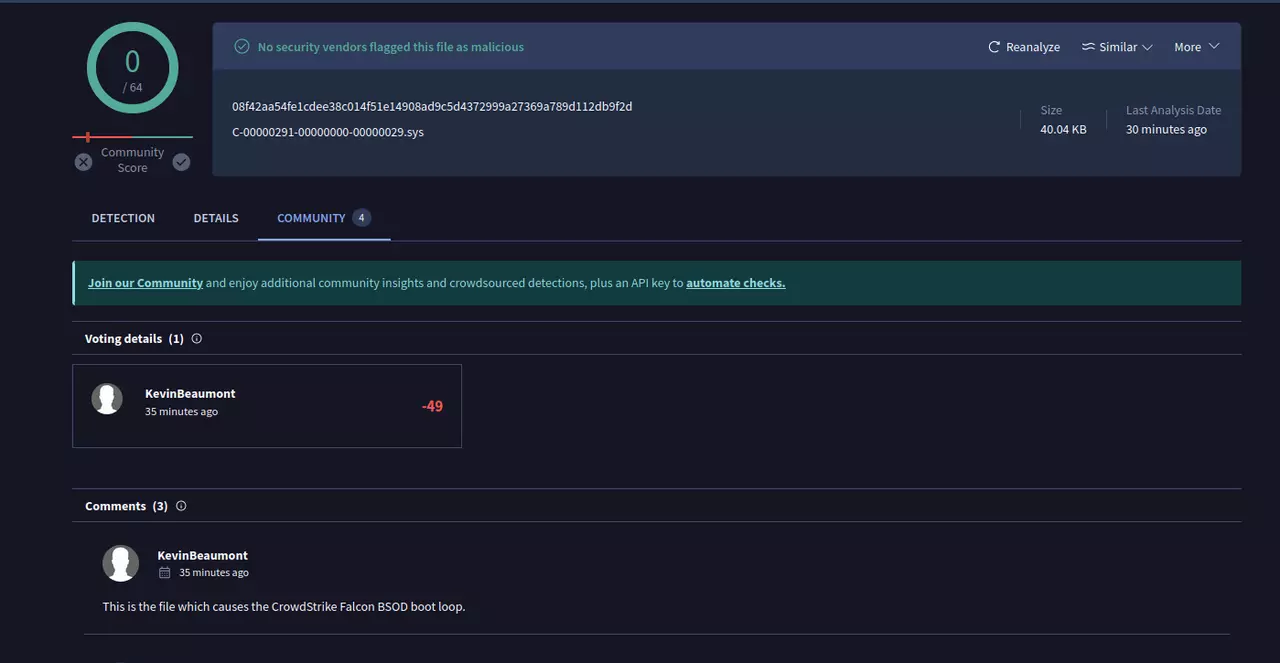
Task: Click the green checkmark status icon
Action: click(x=241, y=47)
